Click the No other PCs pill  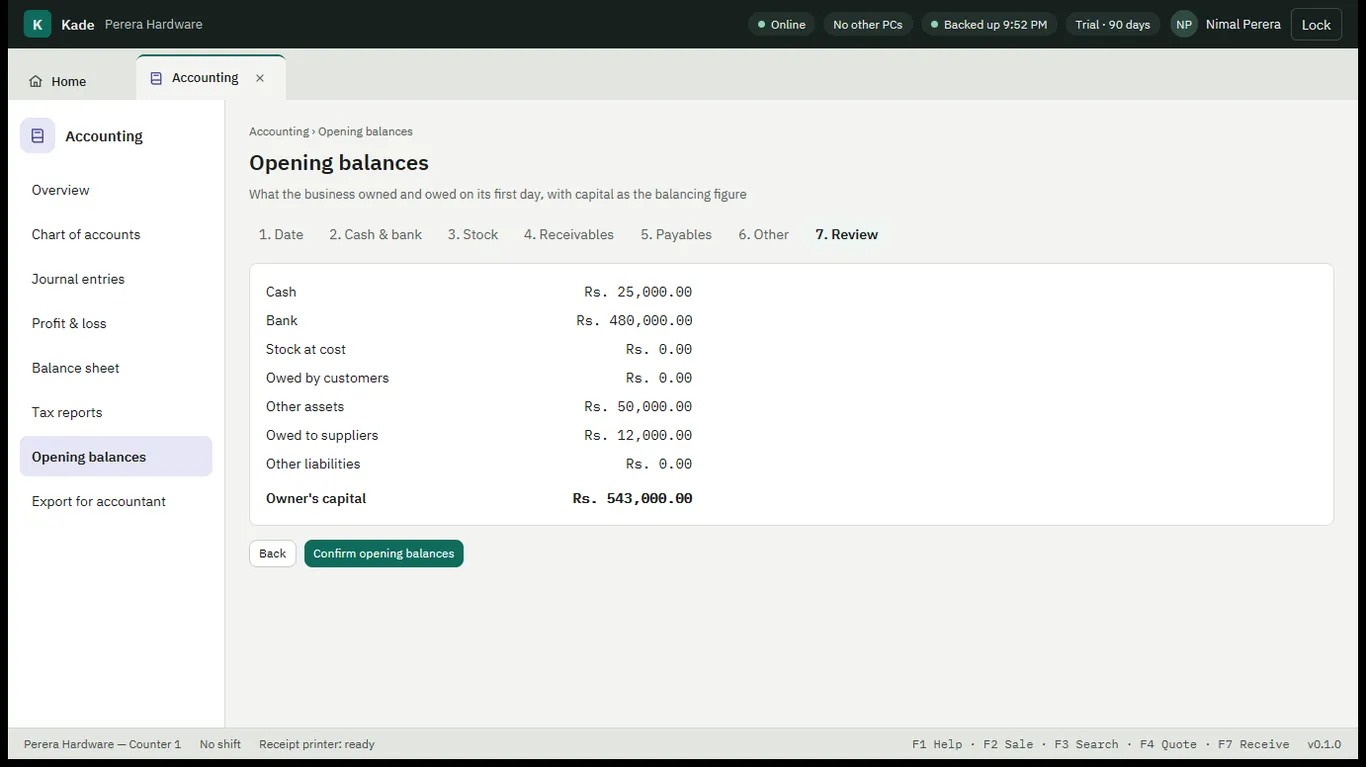[x=868, y=24]
